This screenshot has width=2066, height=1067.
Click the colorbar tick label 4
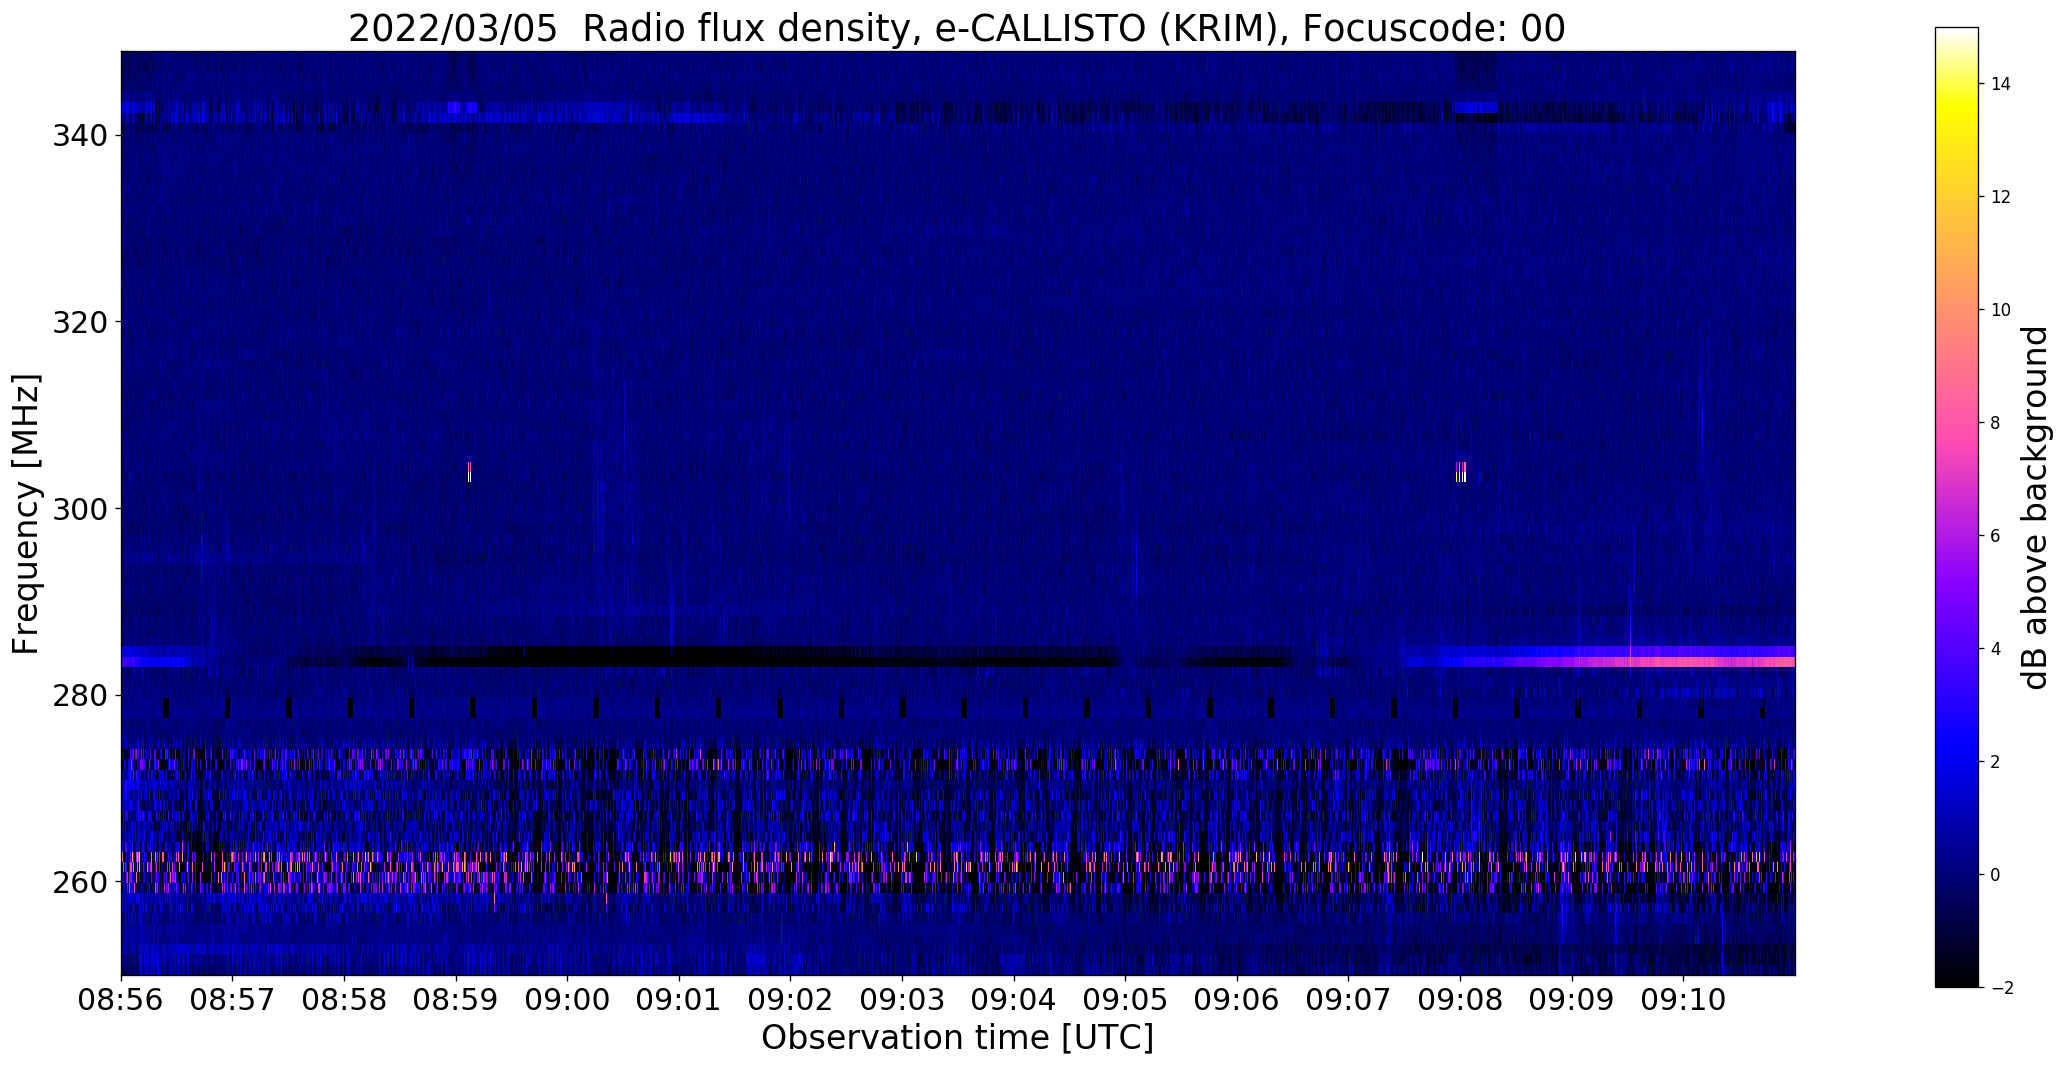click(1996, 649)
